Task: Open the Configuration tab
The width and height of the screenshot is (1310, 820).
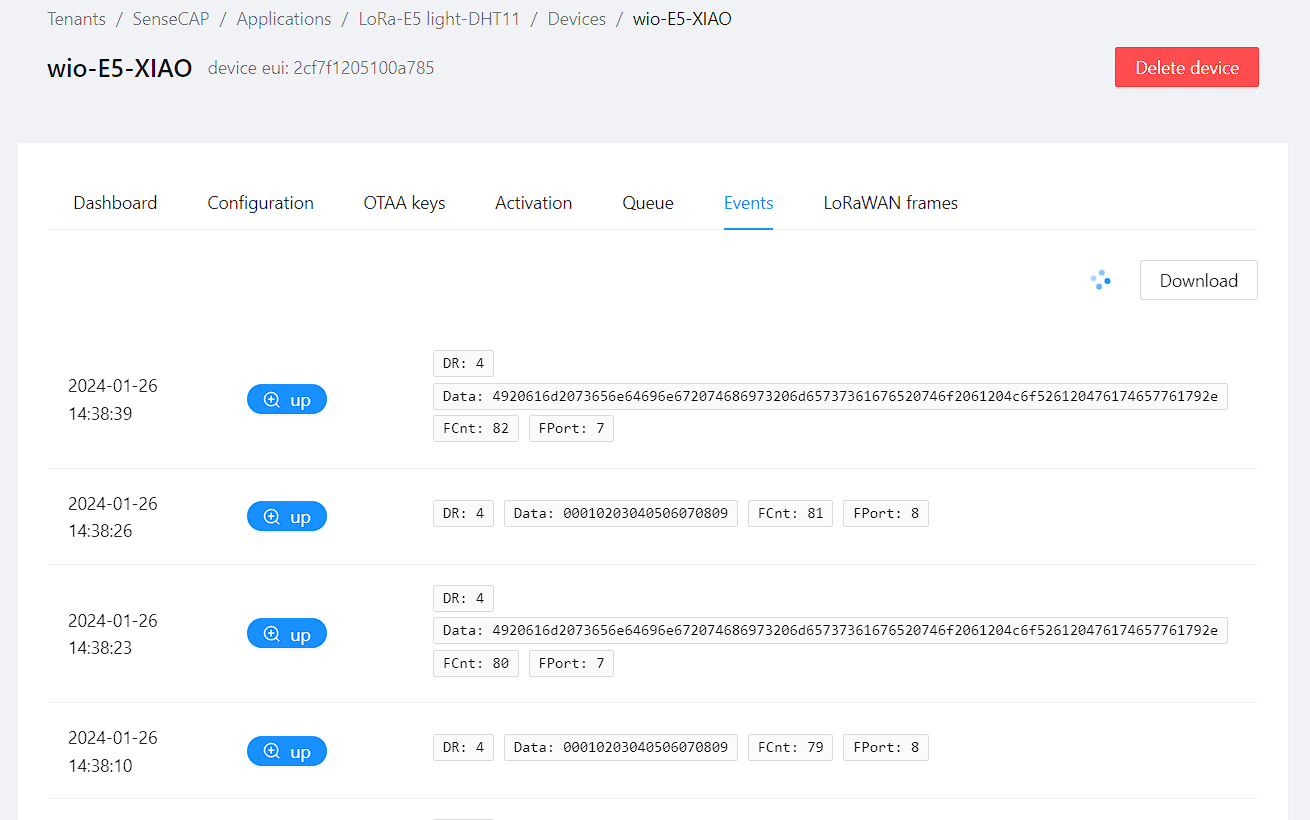Action: point(261,203)
